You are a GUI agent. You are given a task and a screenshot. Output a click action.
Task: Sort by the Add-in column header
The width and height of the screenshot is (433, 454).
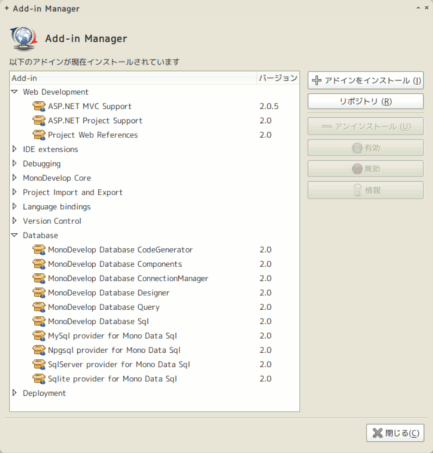coord(133,78)
